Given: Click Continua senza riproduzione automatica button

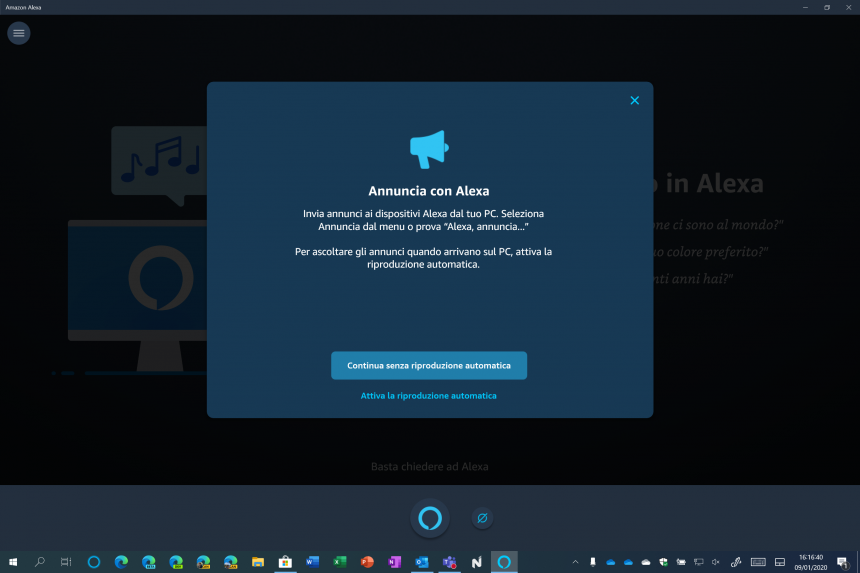Looking at the screenshot, I should [x=429, y=366].
